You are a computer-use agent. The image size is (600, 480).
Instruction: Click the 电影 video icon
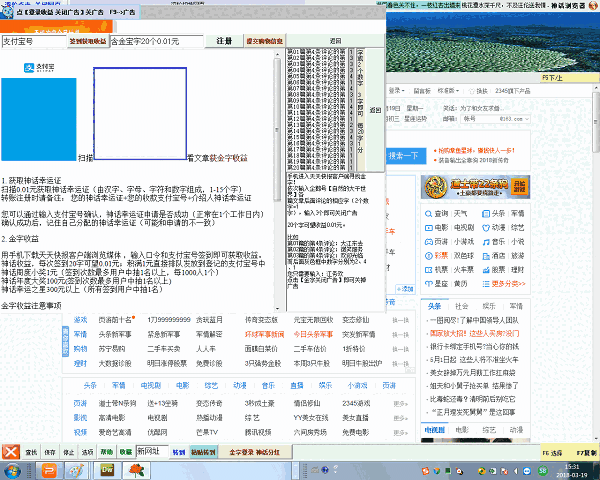pyautogui.click(x=429, y=228)
